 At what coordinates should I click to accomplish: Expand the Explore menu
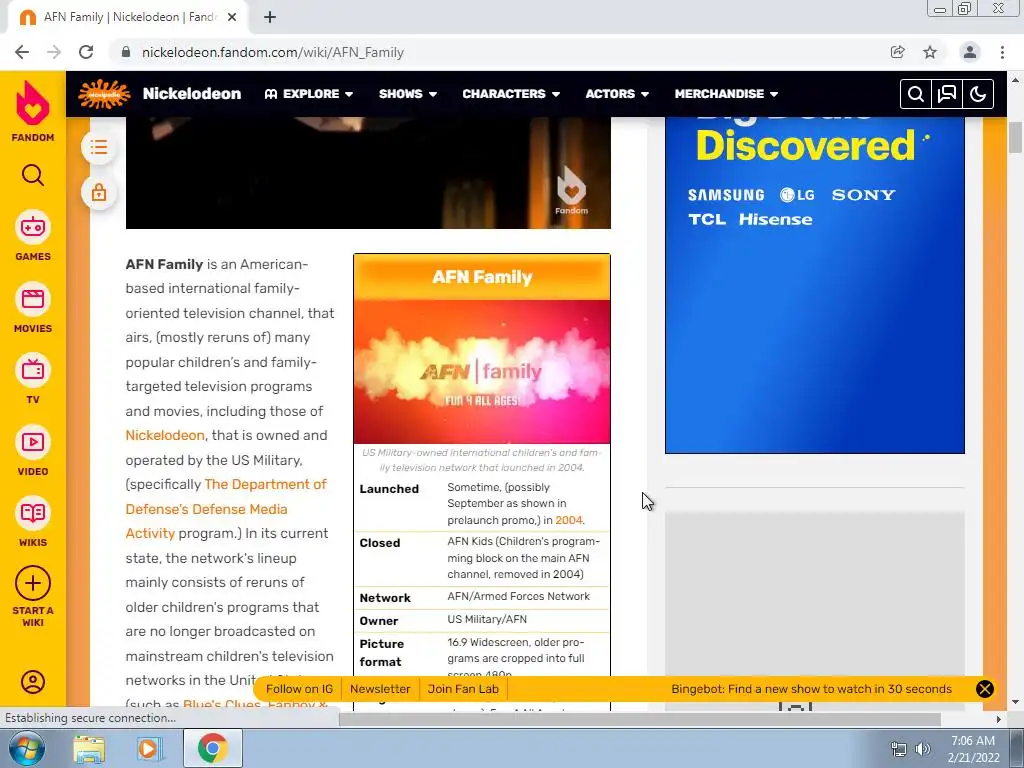click(x=309, y=94)
